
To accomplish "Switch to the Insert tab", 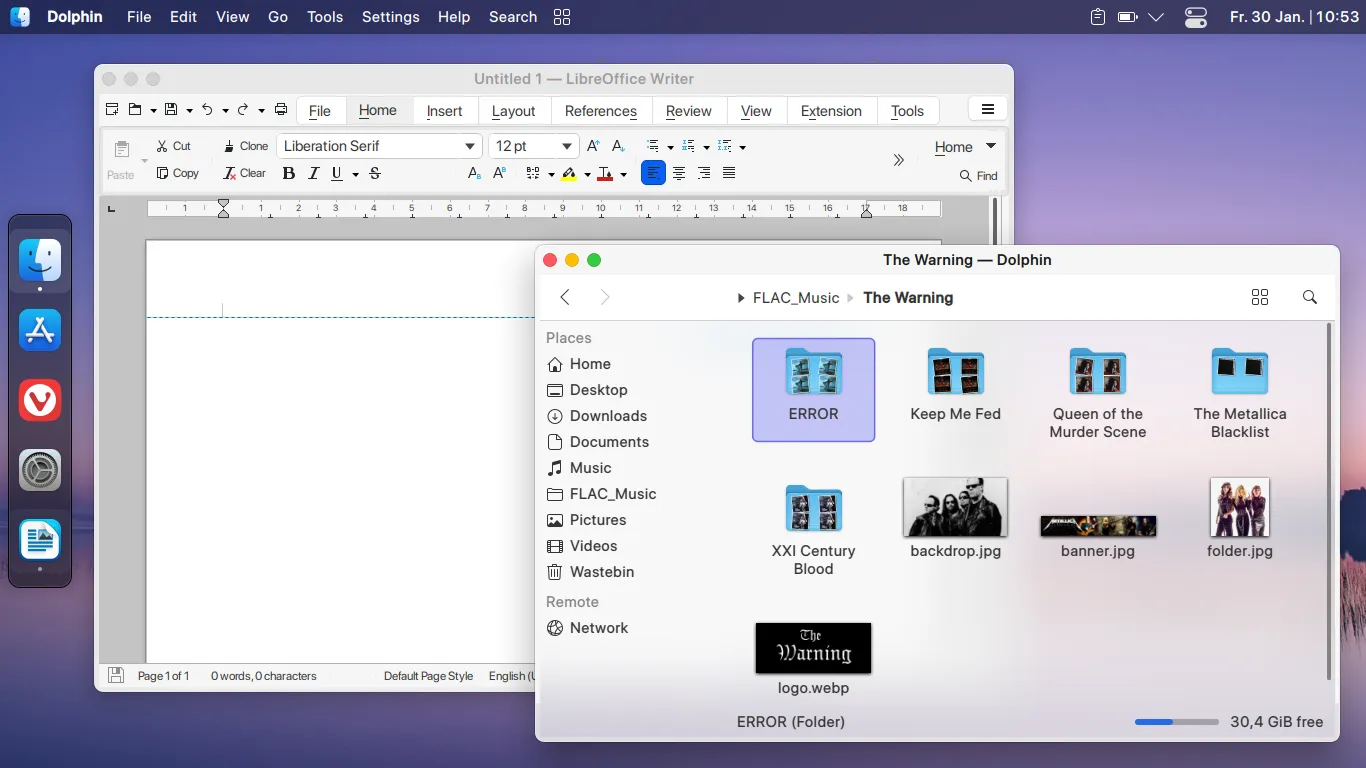I will point(444,110).
